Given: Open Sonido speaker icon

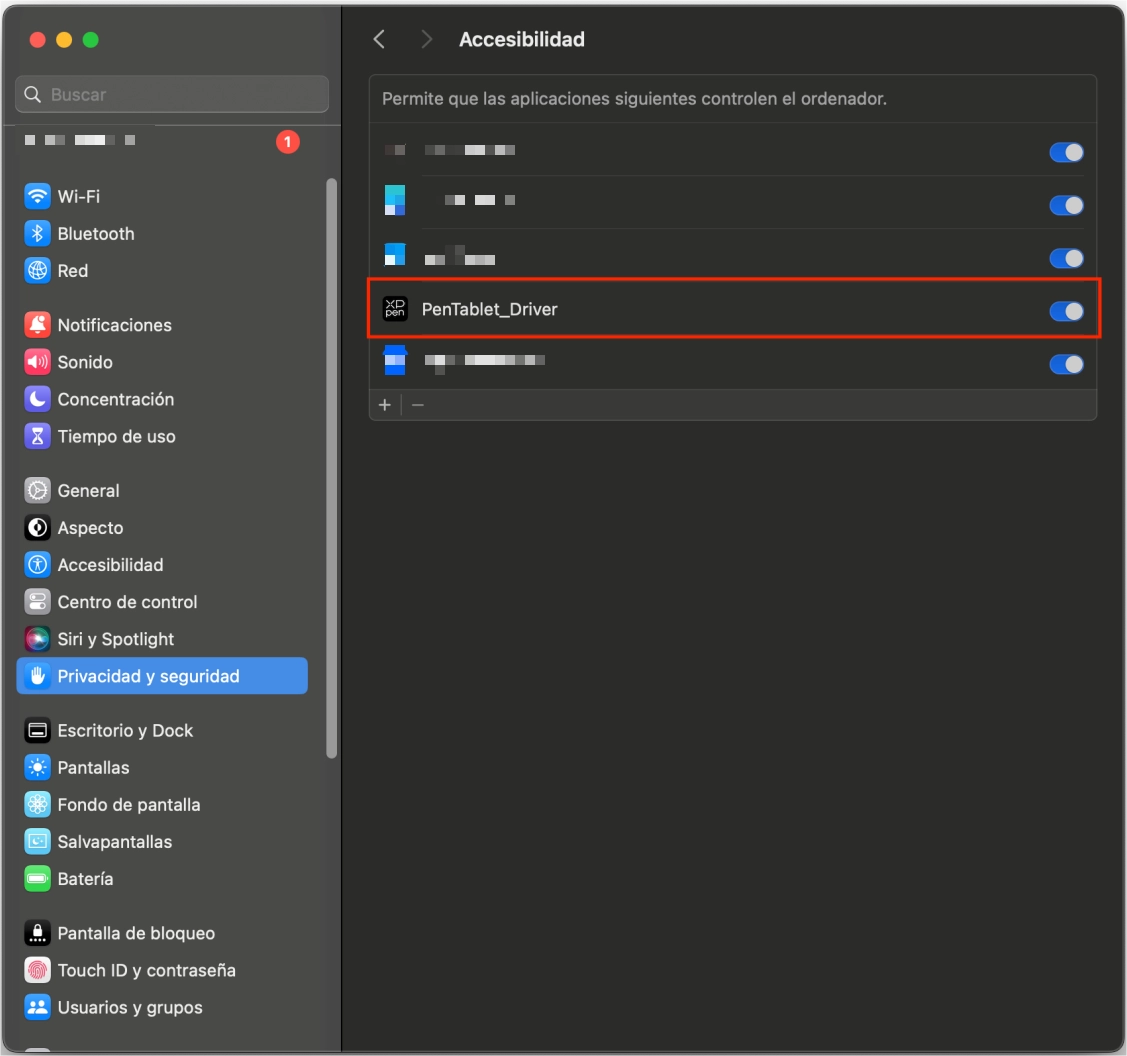Looking at the screenshot, I should point(38,362).
